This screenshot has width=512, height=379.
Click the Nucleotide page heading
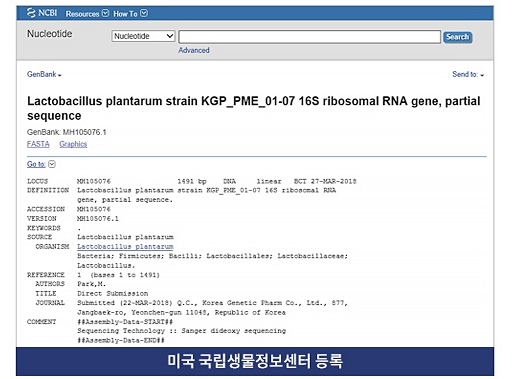[49, 34]
